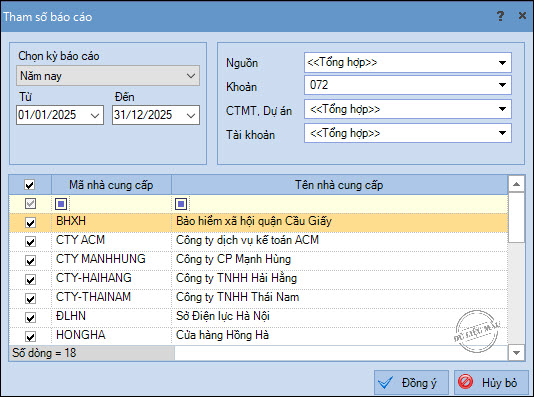This screenshot has height=397, width=534.
Task: Click filter icon under Tên nhà cung cấp
Action: [x=181, y=204]
